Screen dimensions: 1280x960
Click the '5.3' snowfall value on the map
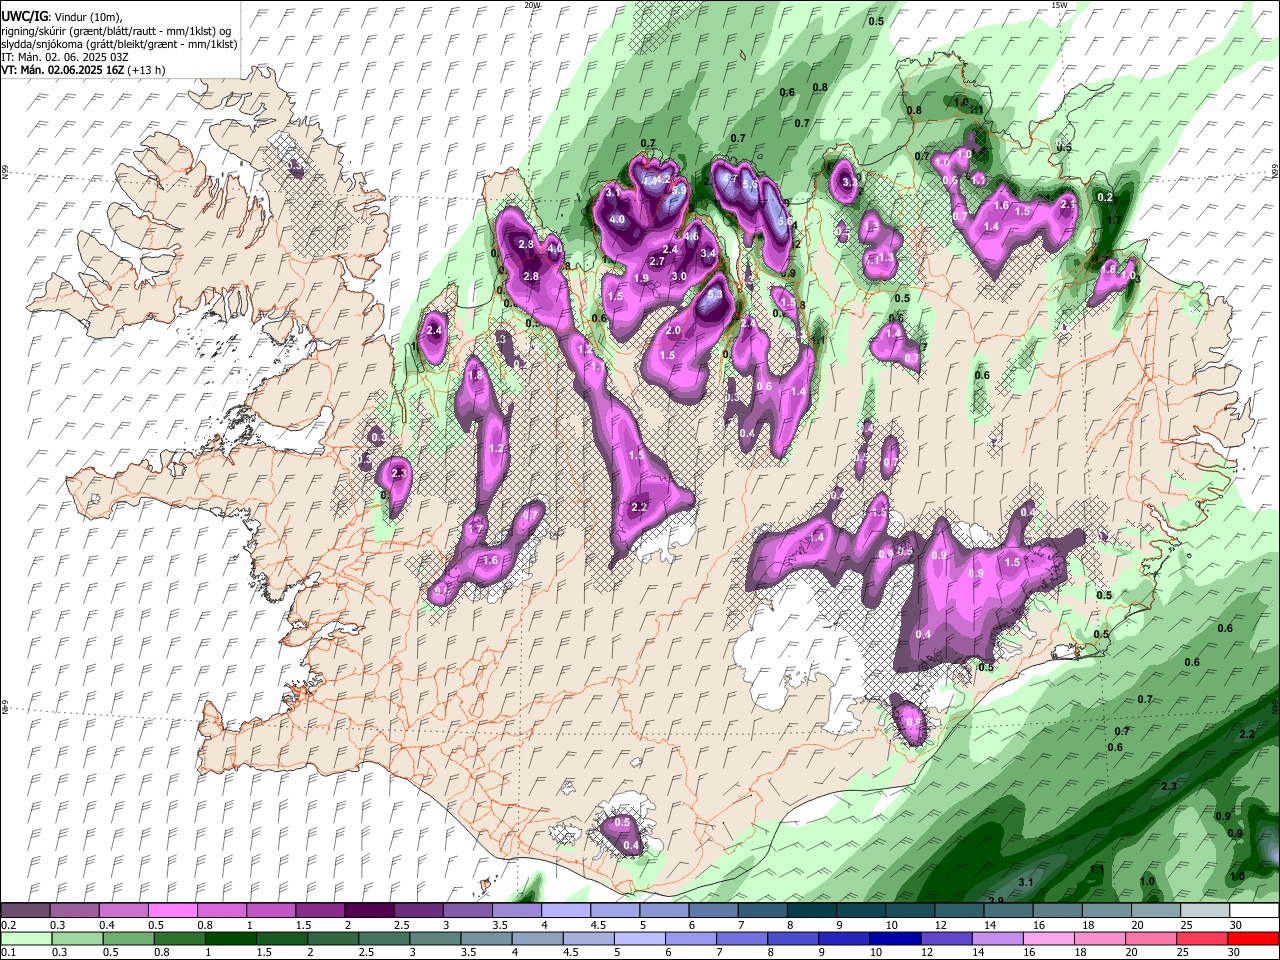[715, 294]
